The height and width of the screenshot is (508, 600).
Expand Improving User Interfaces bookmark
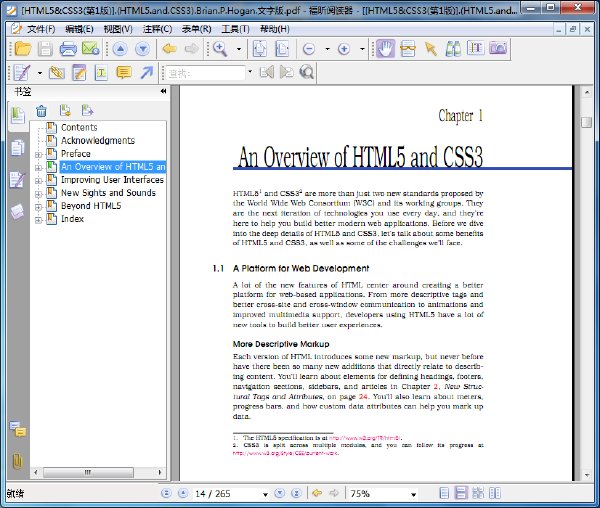pos(38,181)
